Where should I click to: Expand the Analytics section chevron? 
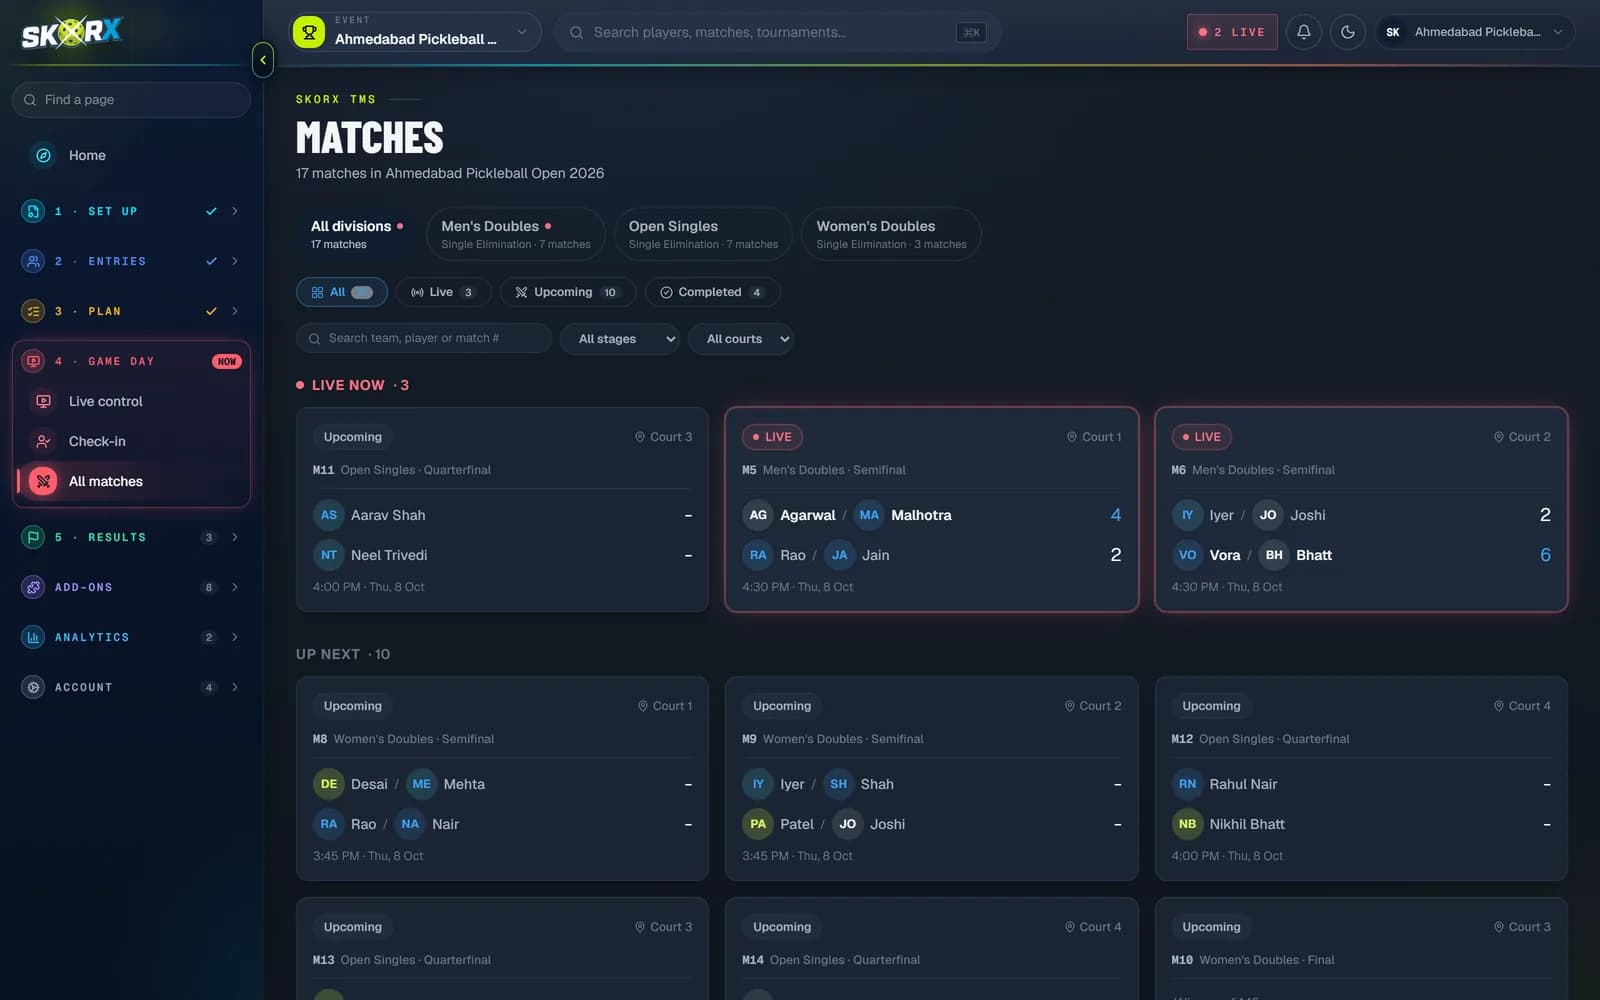tap(235, 637)
